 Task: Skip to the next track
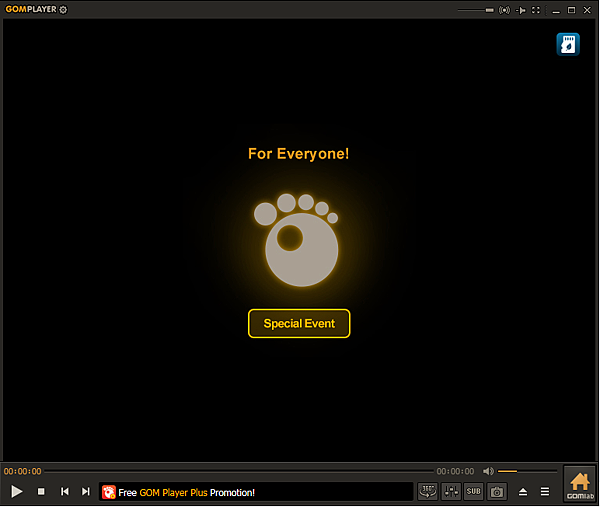click(x=86, y=492)
